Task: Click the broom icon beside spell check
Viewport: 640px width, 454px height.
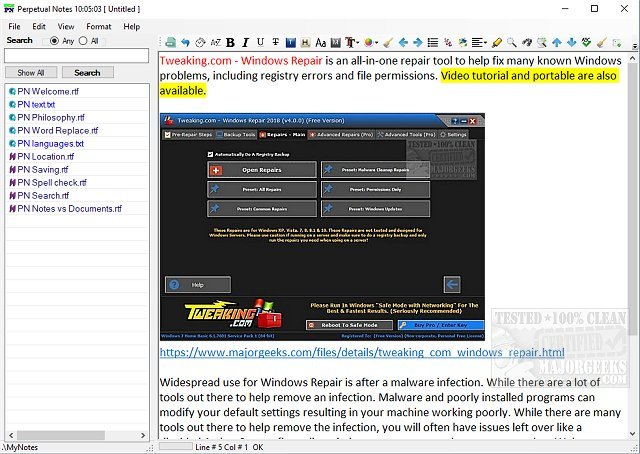Action: click(x=602, y=42)
